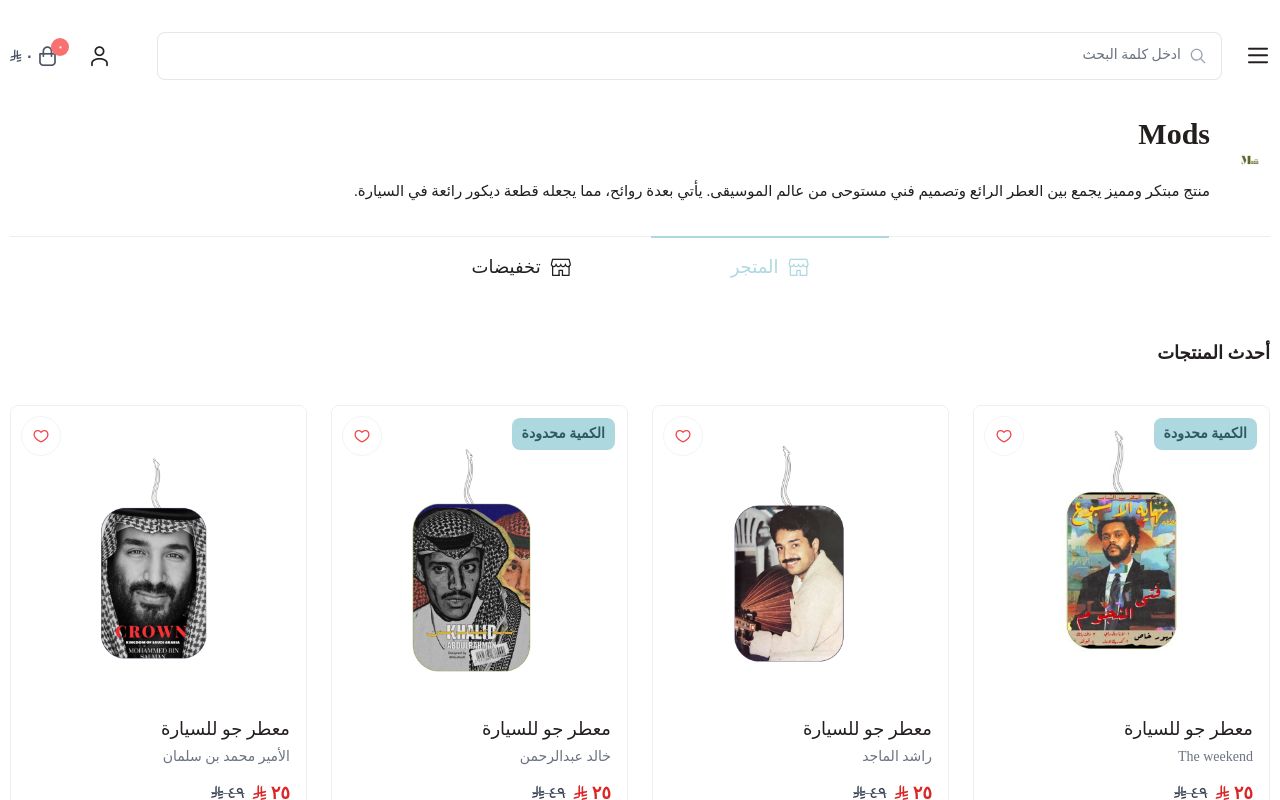1280x800 pixels.
Task: Switch to the المتجر tab
Action: (x=769, y=267)
